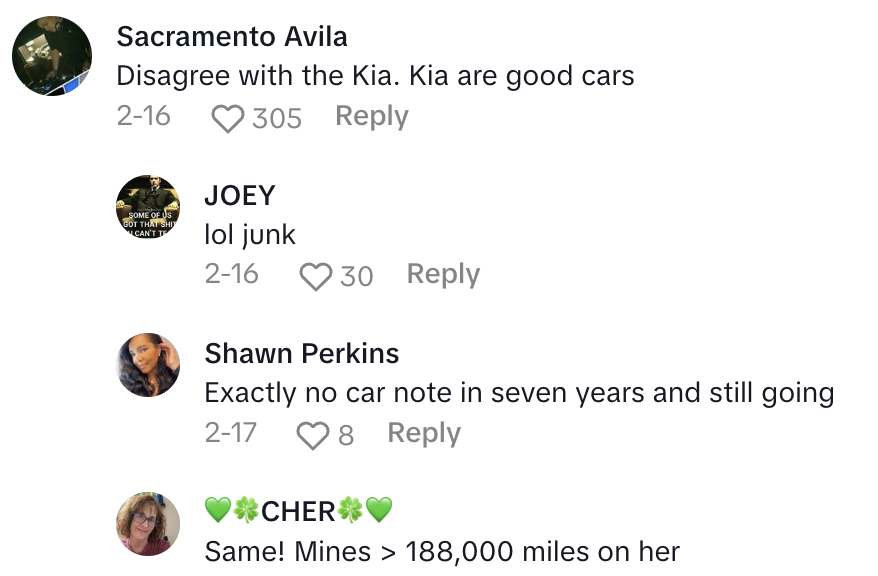Click the 30 like count on JOEY's reply
The width and height of the screenshot is (878, 576).
pos(356,276)
